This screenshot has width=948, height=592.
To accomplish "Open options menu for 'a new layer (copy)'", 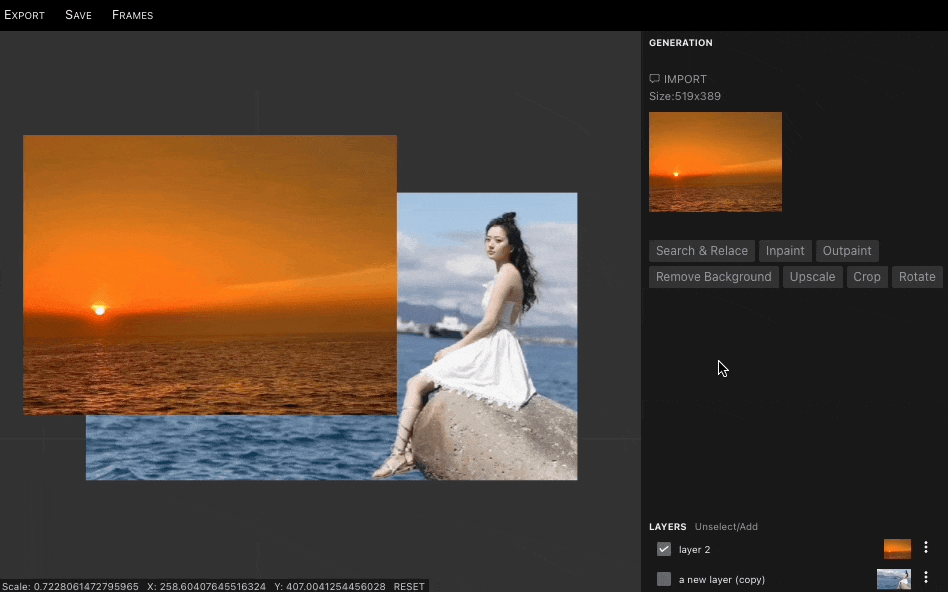I will [926, 578].
